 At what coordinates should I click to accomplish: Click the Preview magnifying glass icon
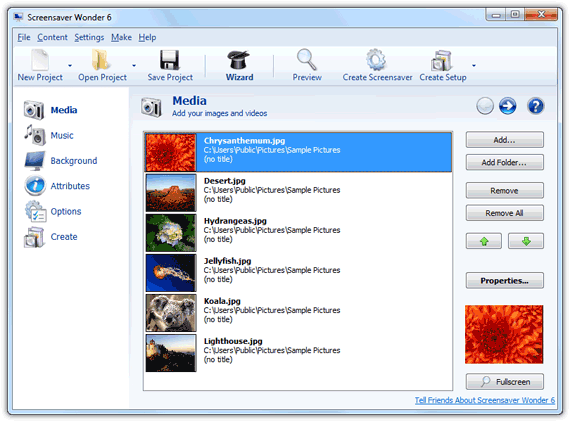point(306,60)
